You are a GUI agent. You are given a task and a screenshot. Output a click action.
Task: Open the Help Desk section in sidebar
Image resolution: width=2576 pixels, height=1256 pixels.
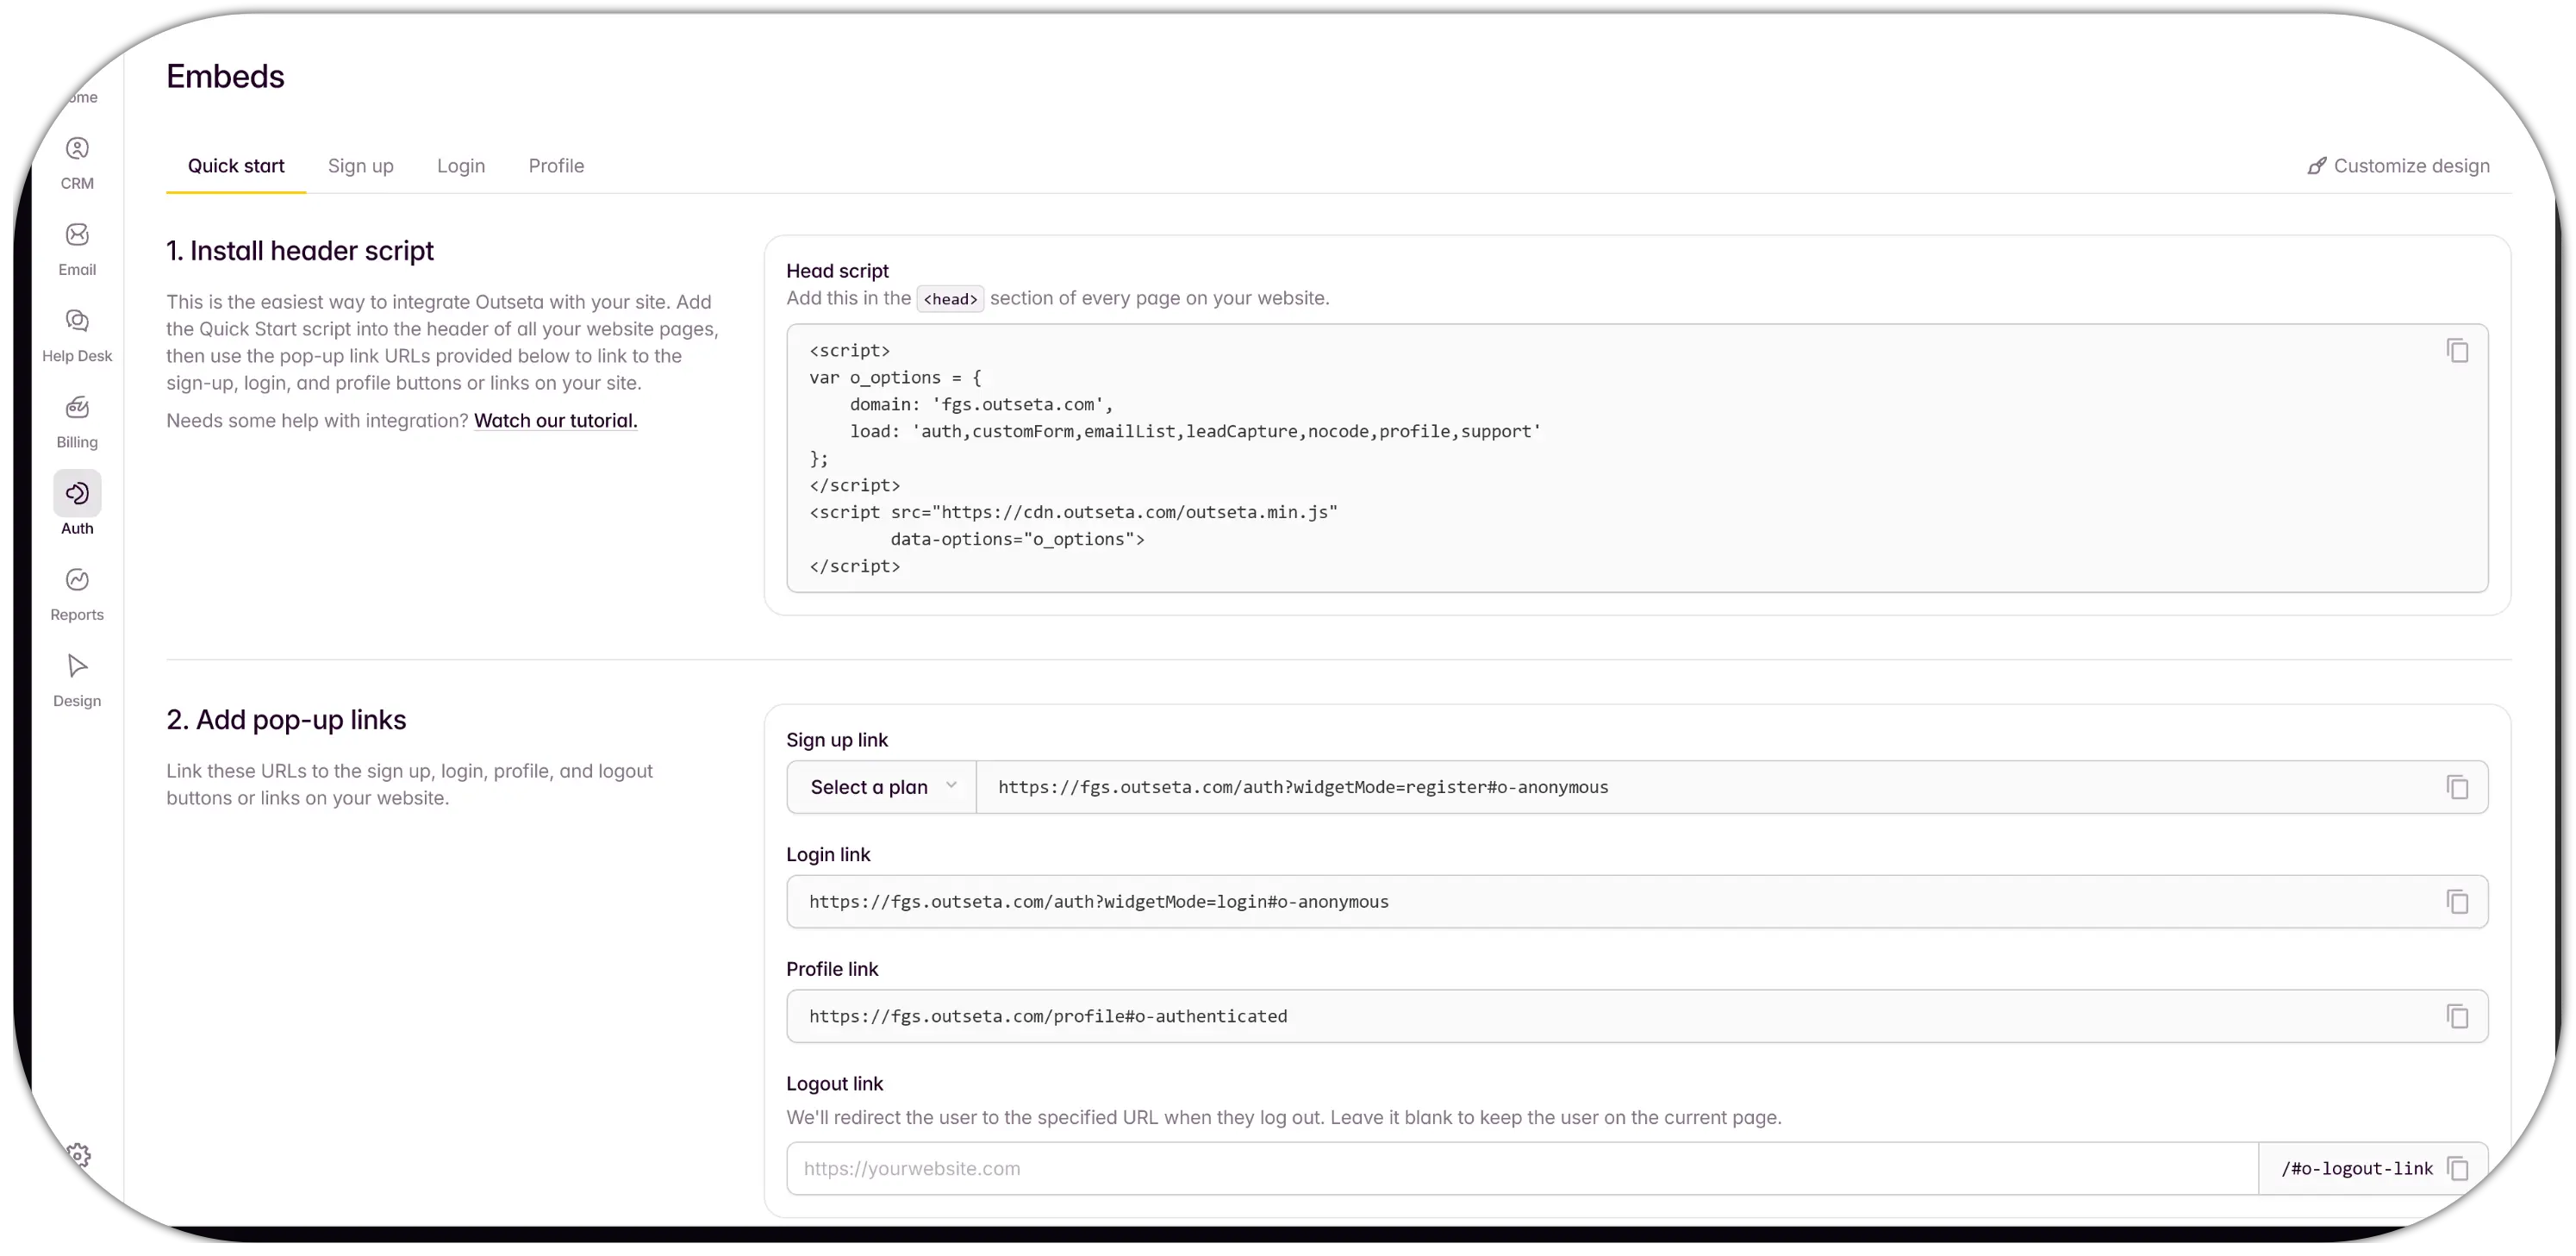coord(77,336)
